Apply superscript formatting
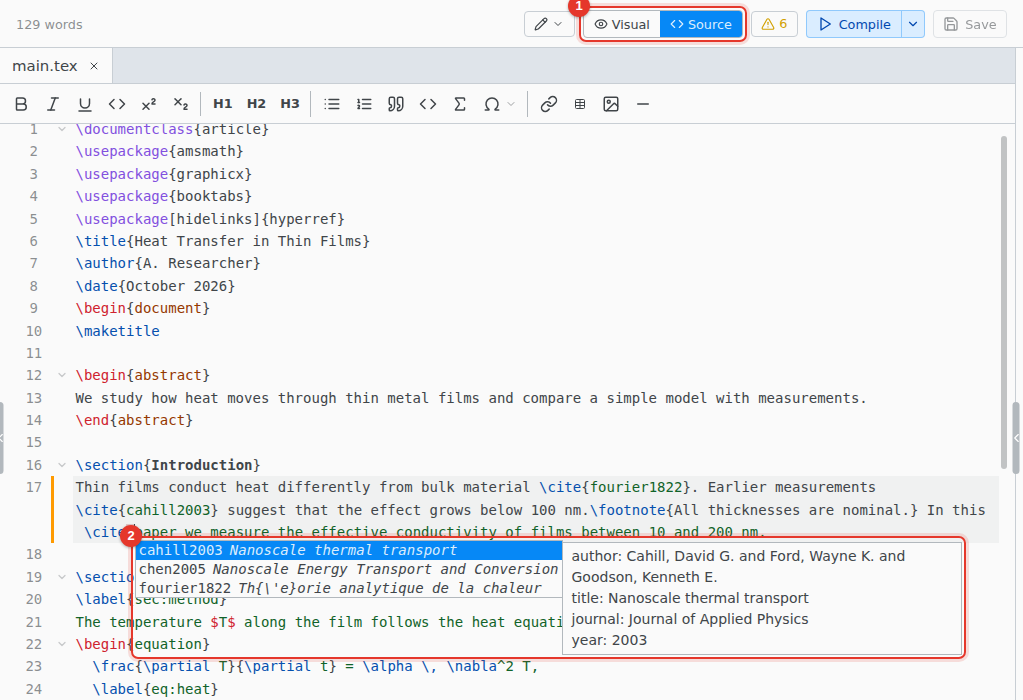Image resolution: width=1023 pixels, height=700 pixels. (x=149, y=104)
